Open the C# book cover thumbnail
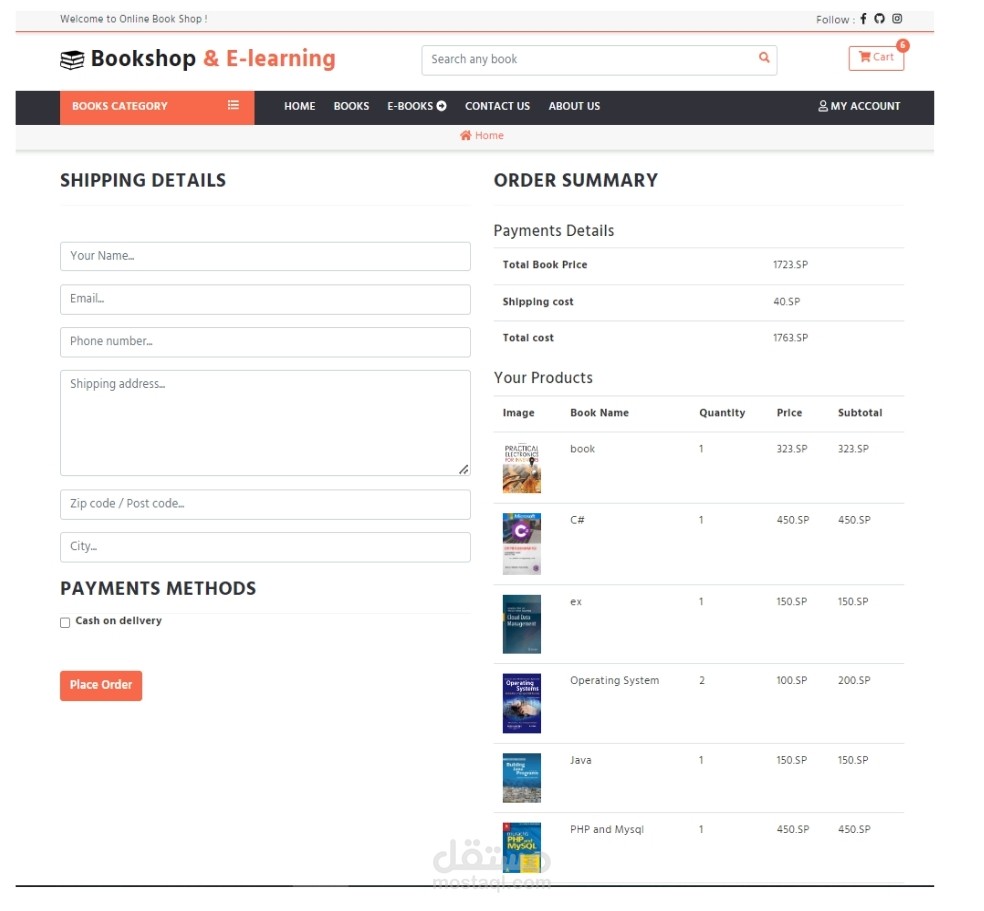Screen dimensions: 984x911 (x=521, y=544)
